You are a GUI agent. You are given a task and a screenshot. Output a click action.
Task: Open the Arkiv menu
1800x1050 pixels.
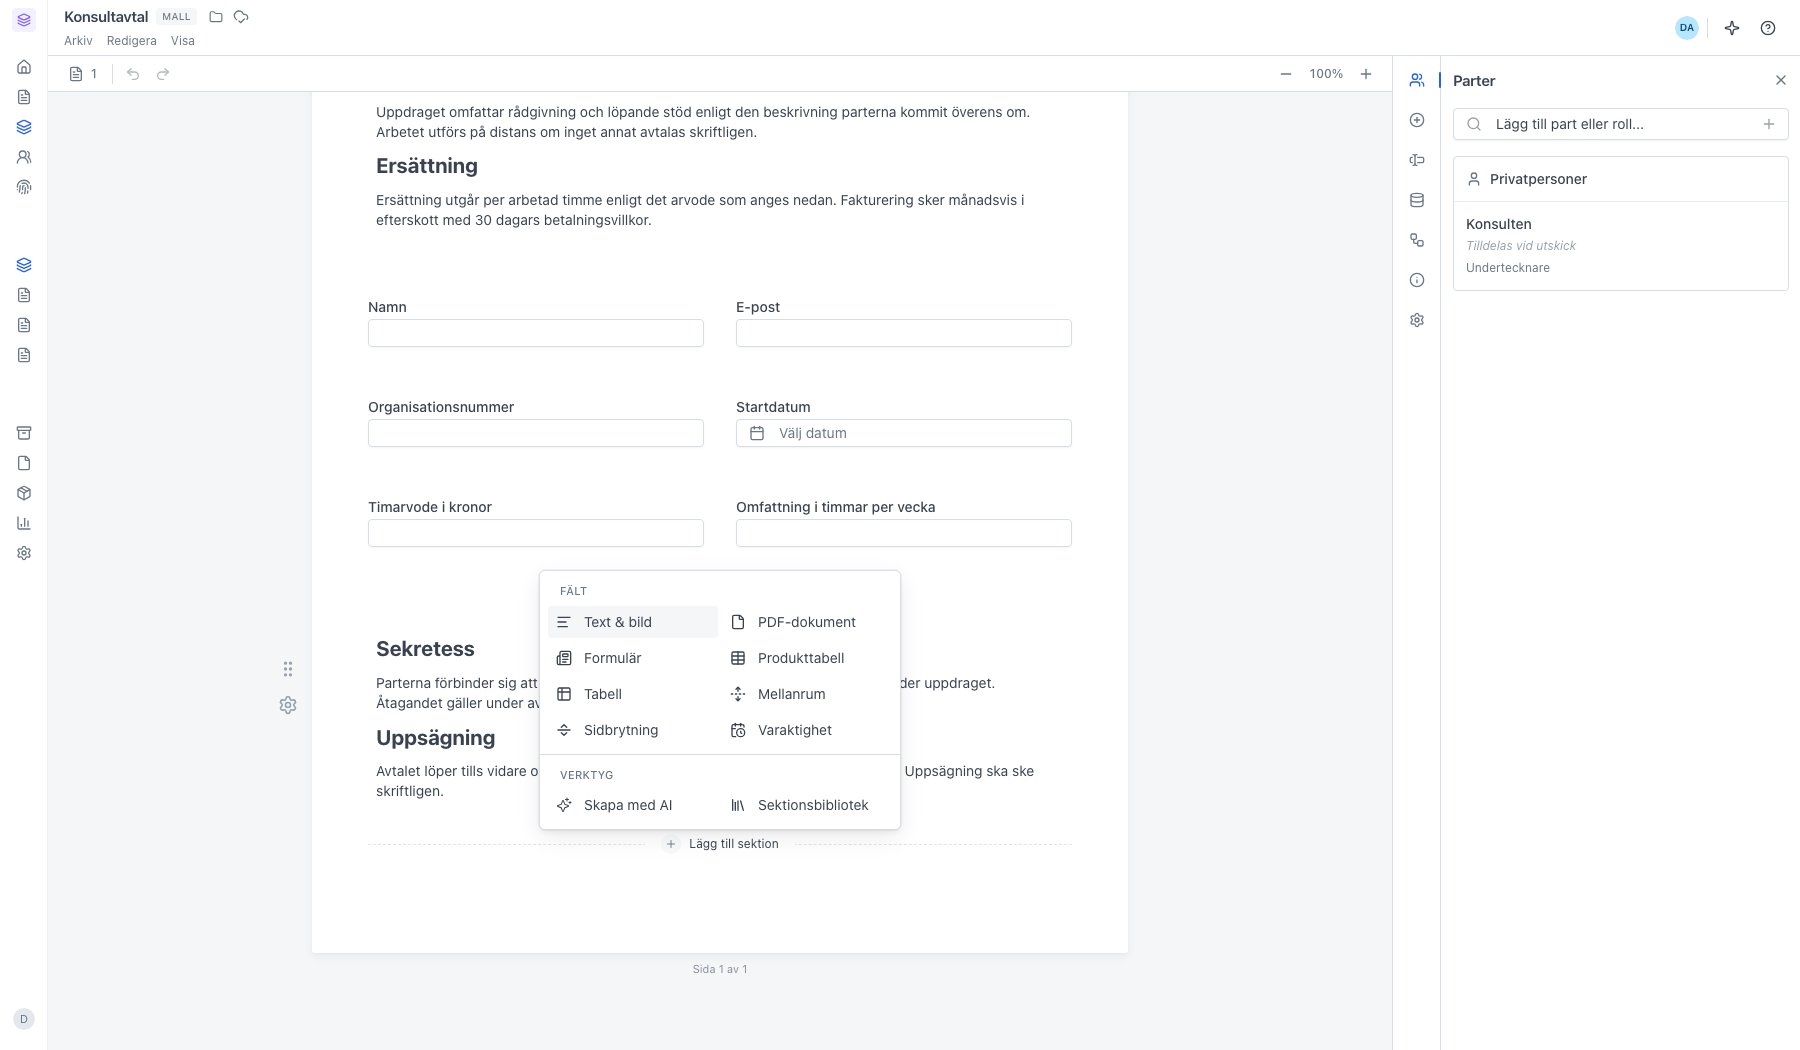pos(78,41)
